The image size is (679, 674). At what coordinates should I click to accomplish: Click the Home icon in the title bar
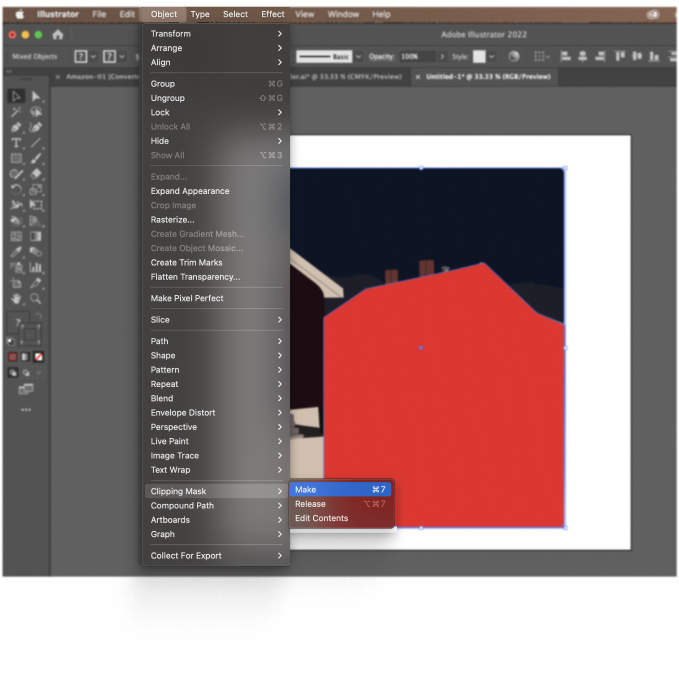58,35
